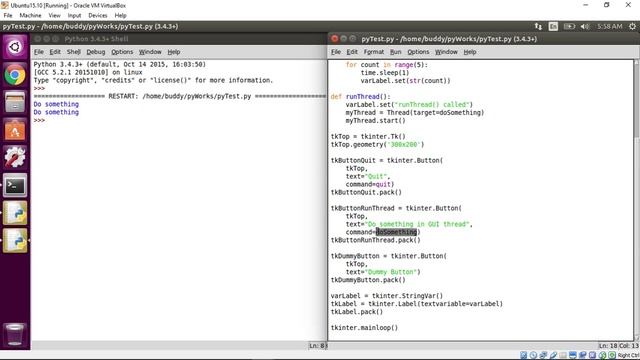Open the Debug menu in Python Shell
The width and height of the screenshot is (640, 360).
(96, 52)
